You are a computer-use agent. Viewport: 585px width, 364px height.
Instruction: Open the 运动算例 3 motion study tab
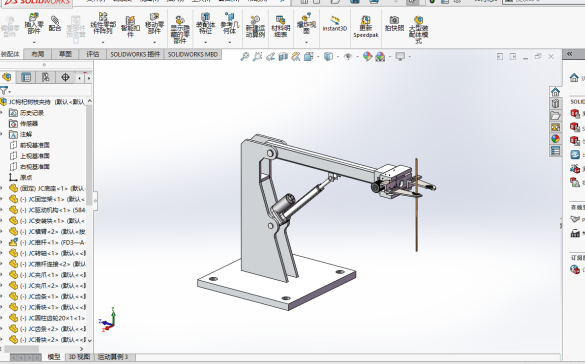click(113, 357)
